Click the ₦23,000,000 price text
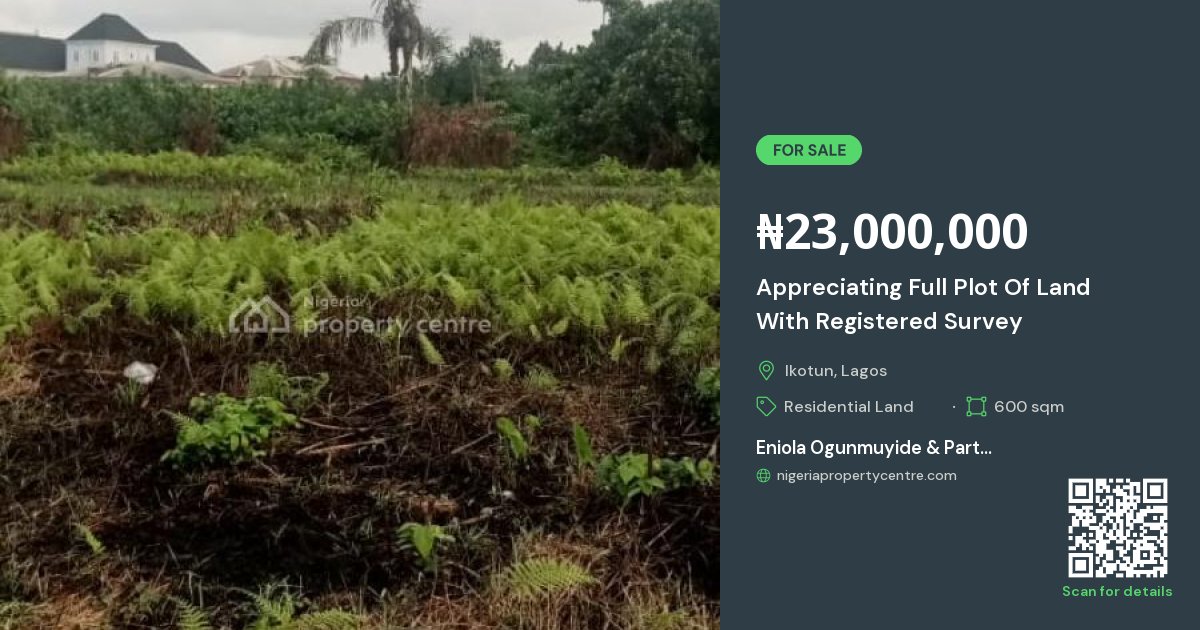 (x=892, y=232)
